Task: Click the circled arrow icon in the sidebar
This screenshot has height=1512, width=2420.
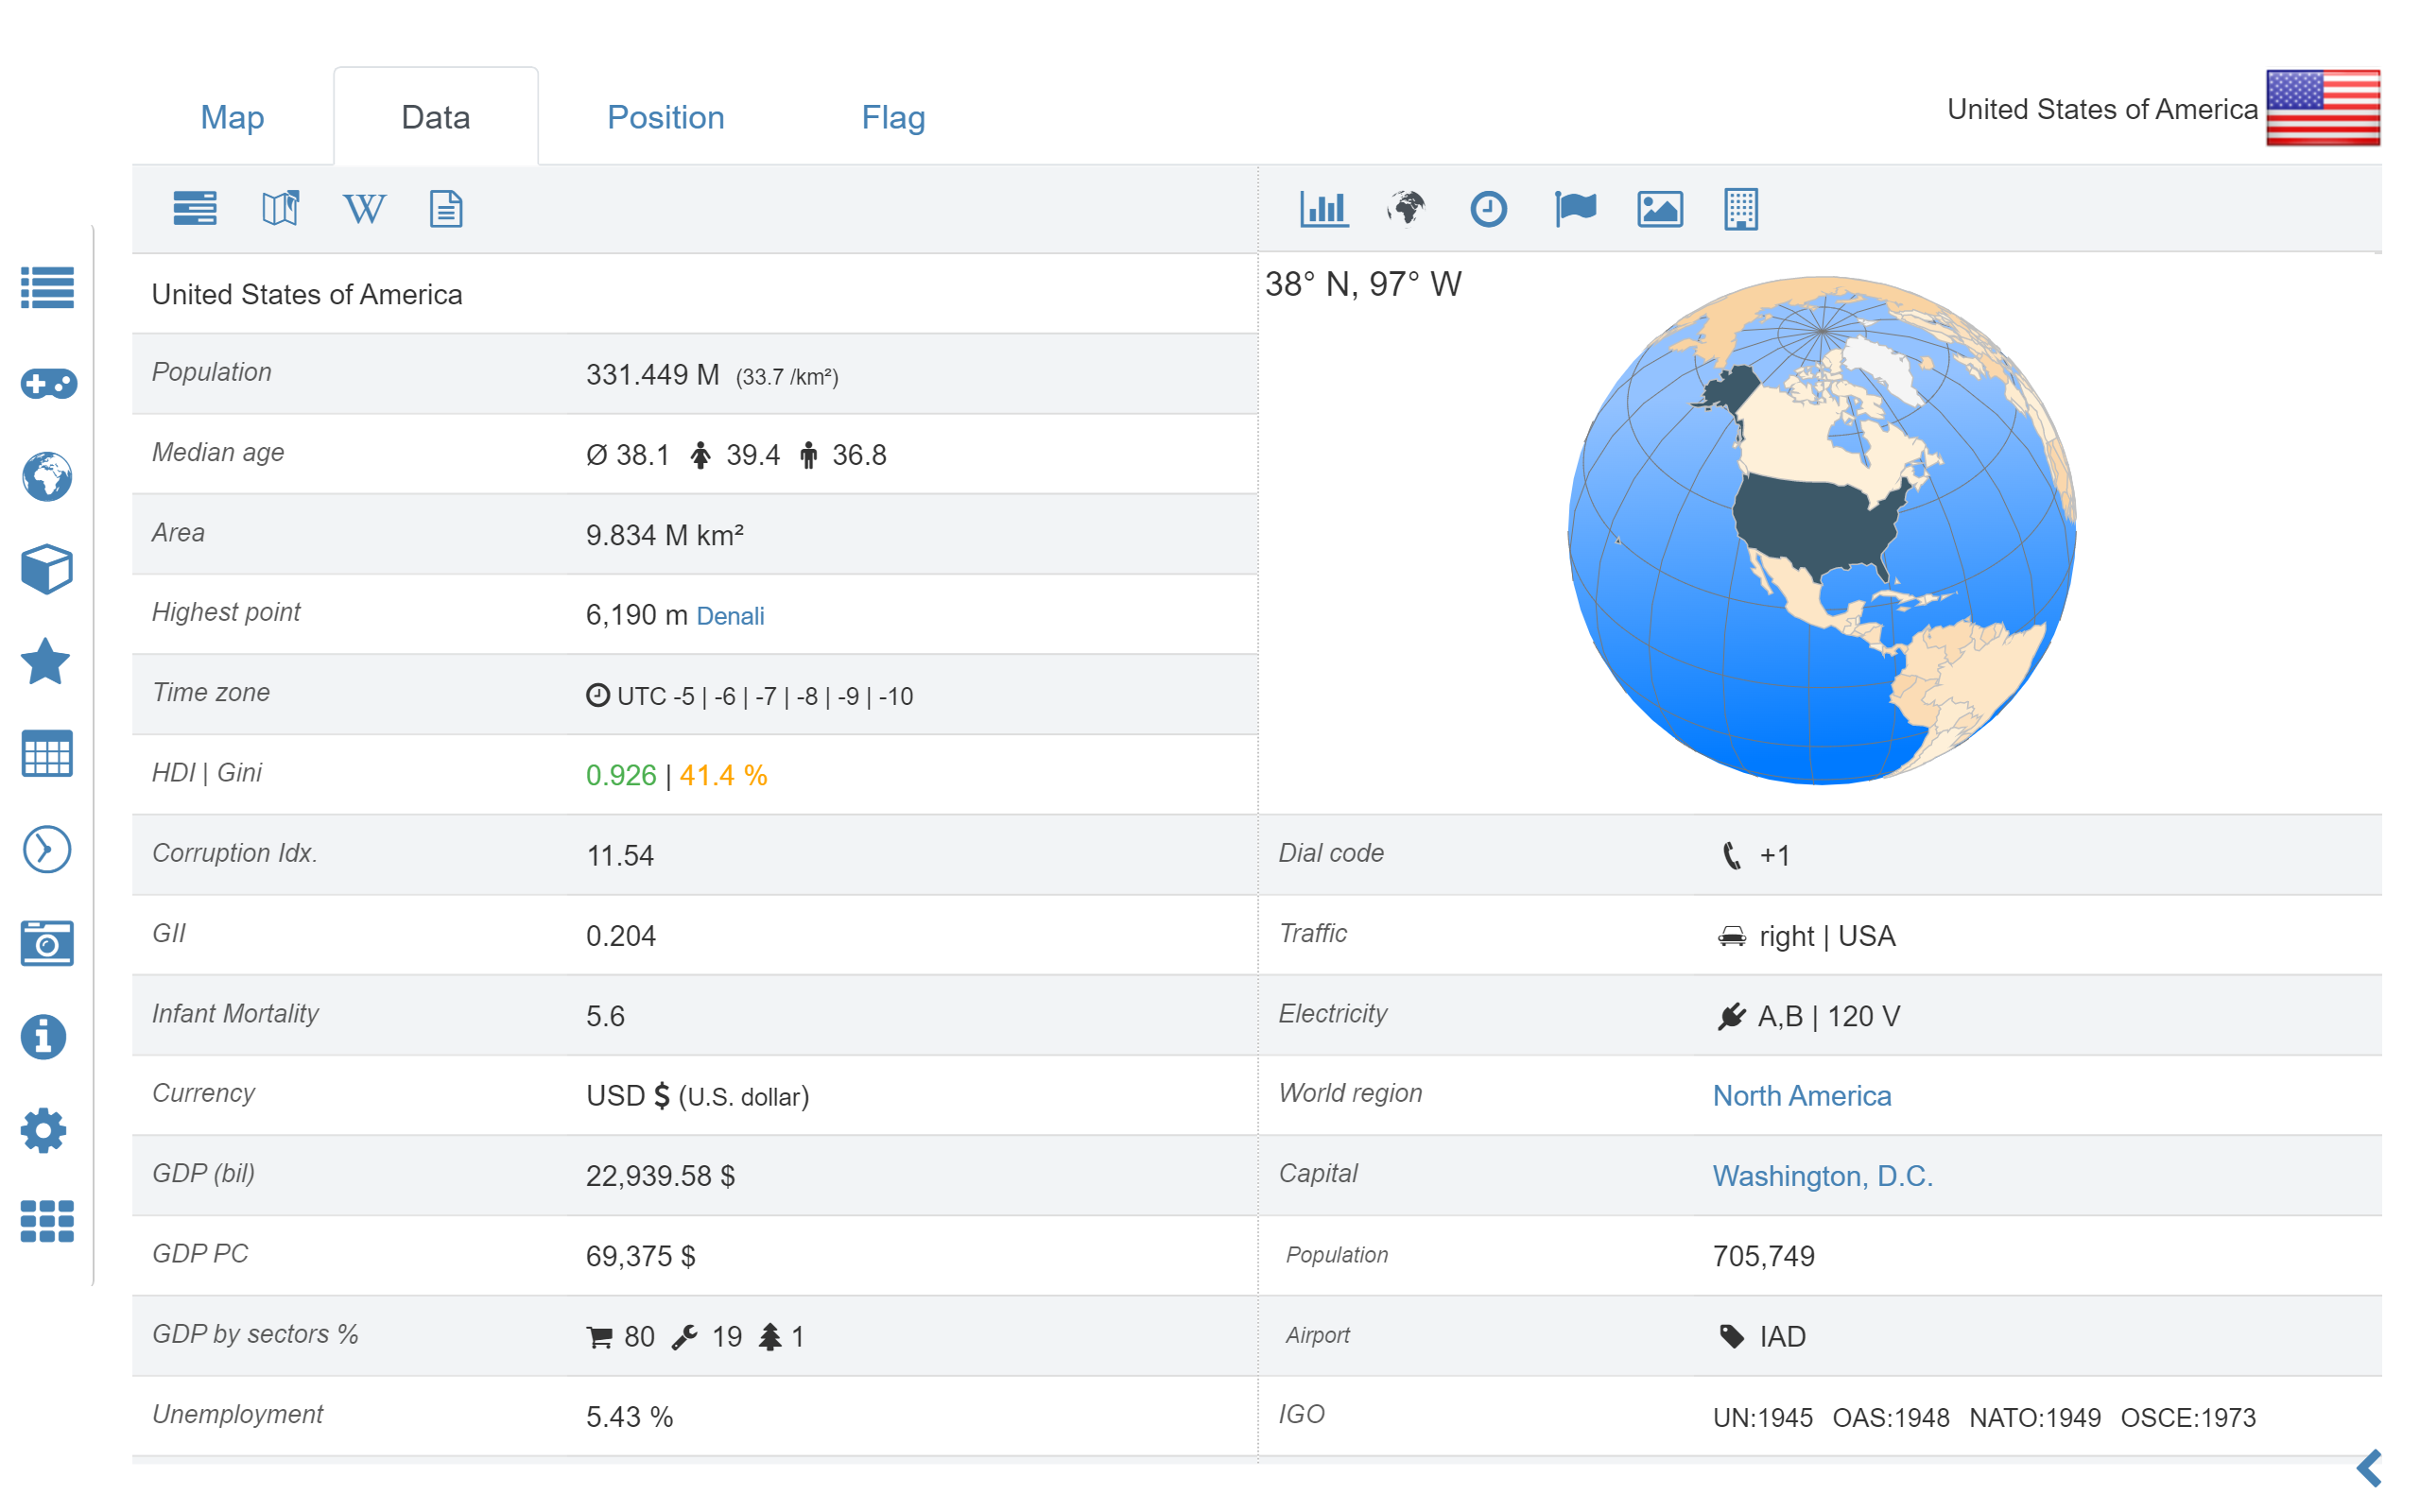Action: [x=46, y=849]
